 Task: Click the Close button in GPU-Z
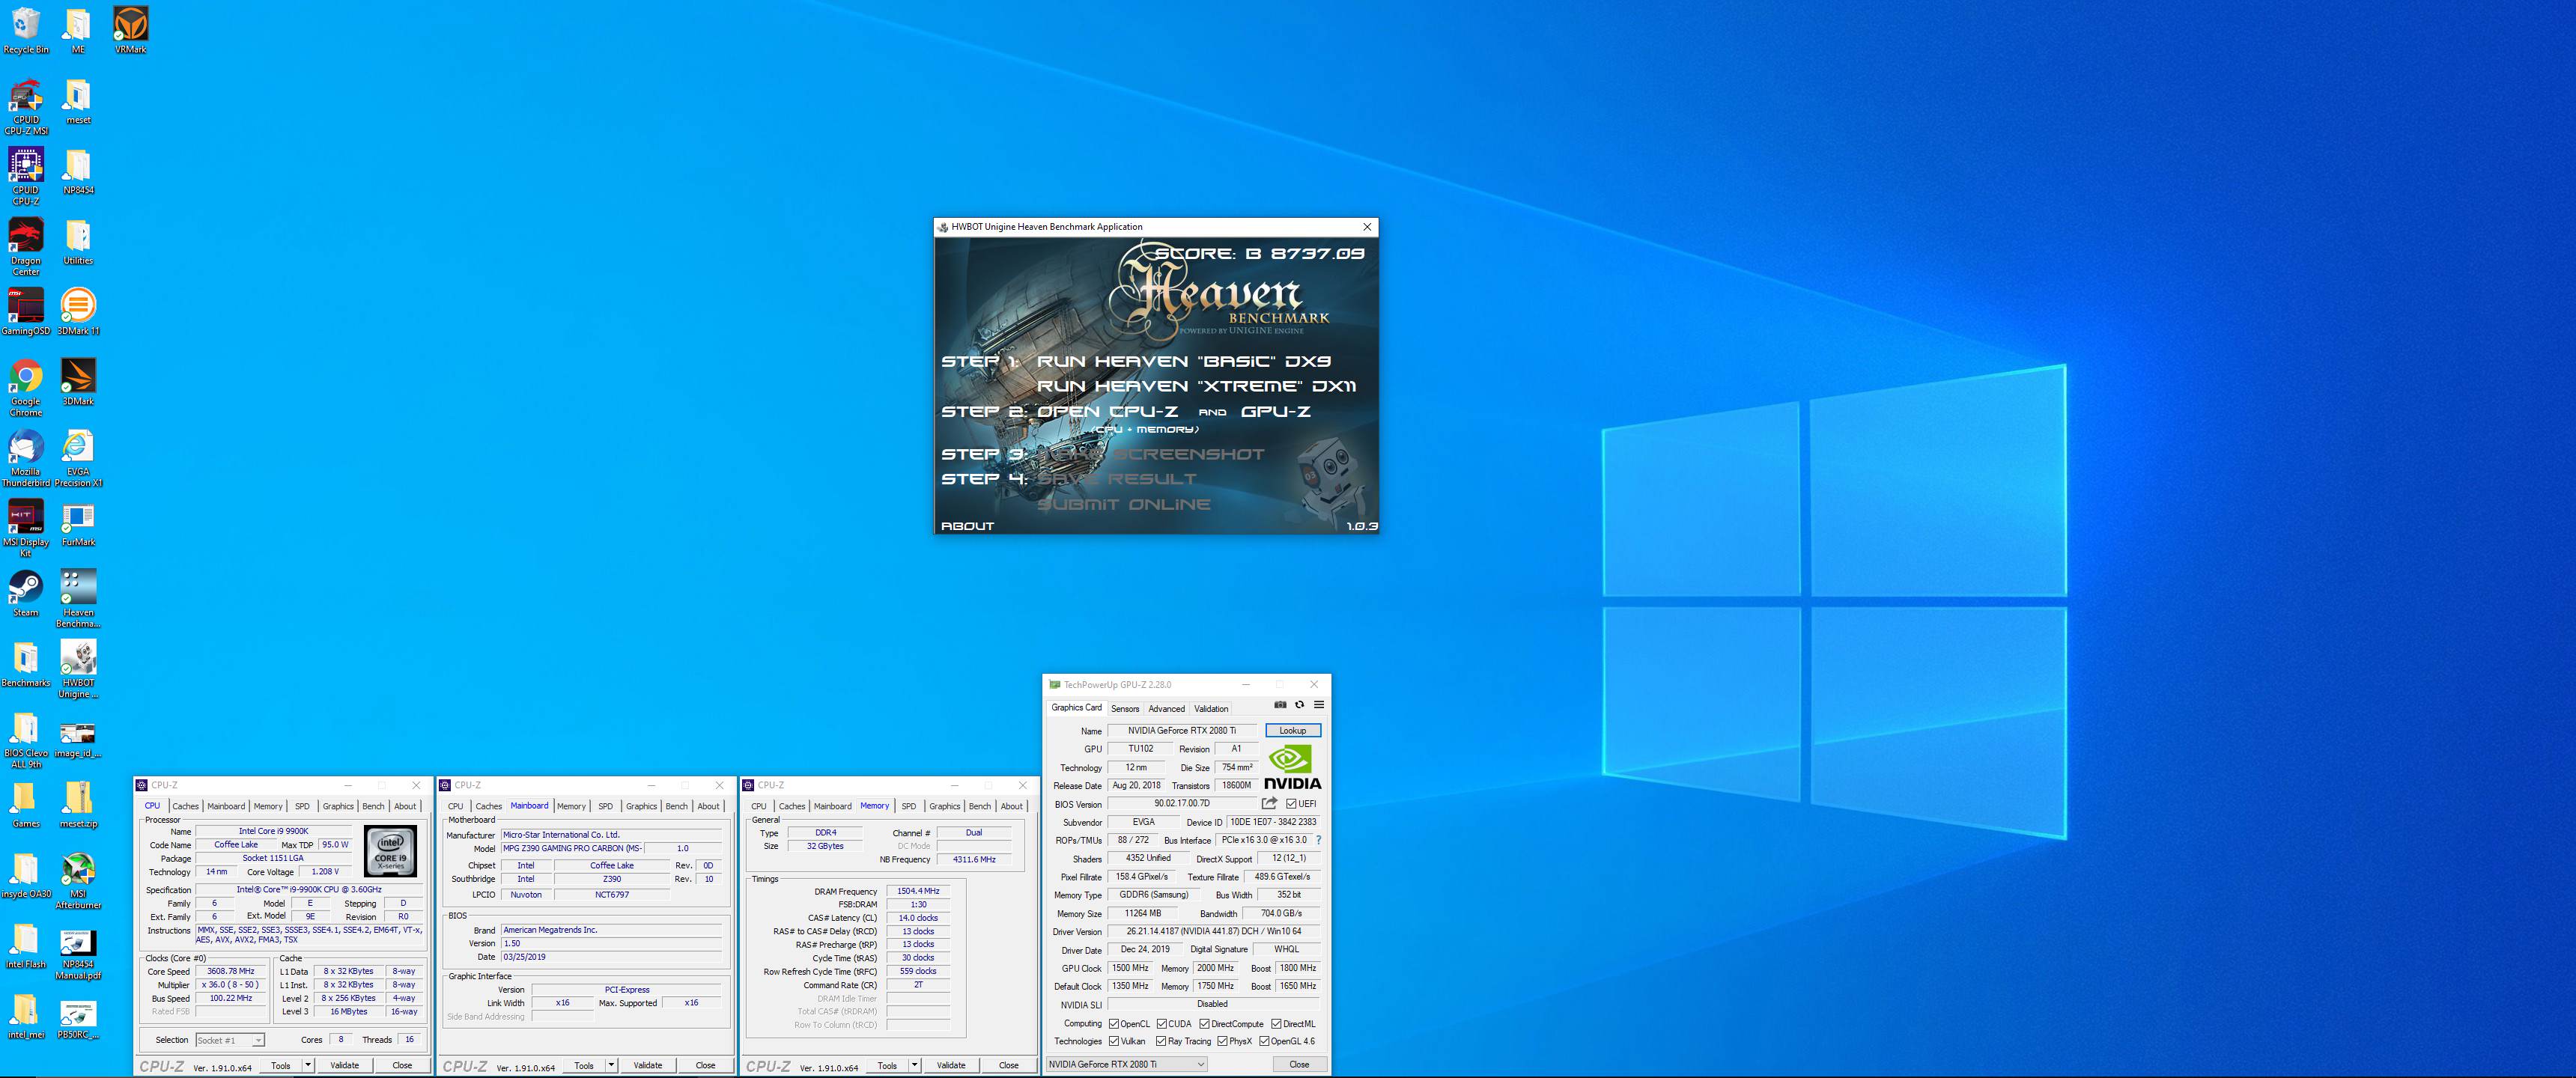(x=1299, y=1064)
